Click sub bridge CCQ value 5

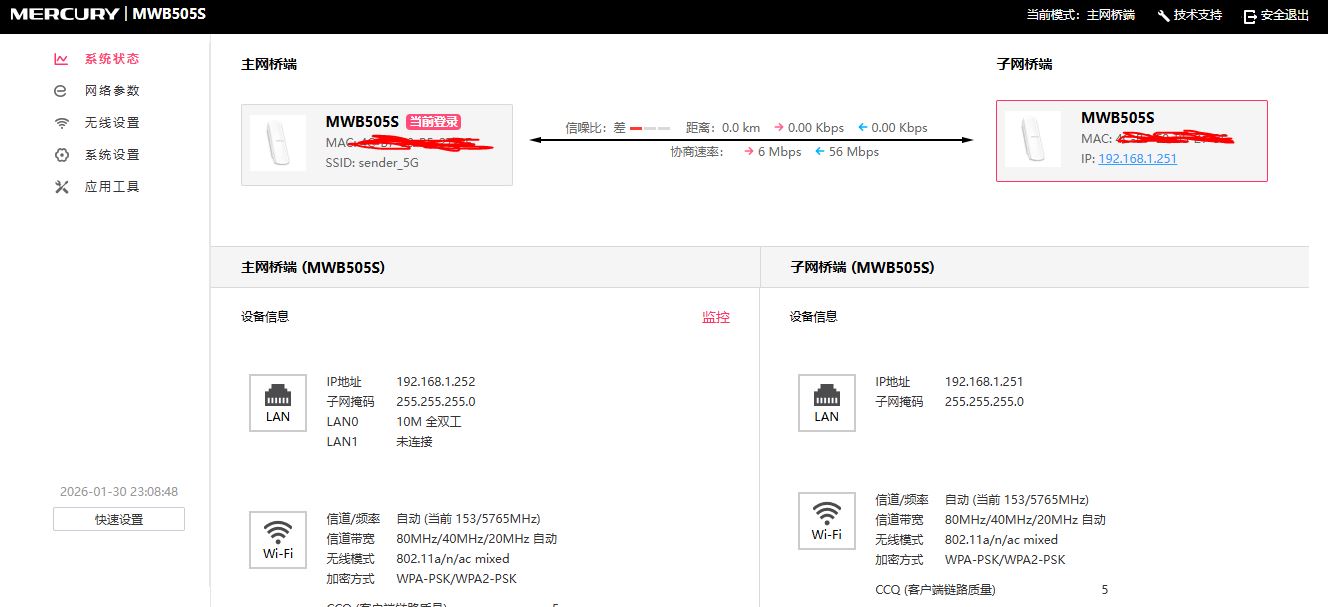pos(1105,590)
